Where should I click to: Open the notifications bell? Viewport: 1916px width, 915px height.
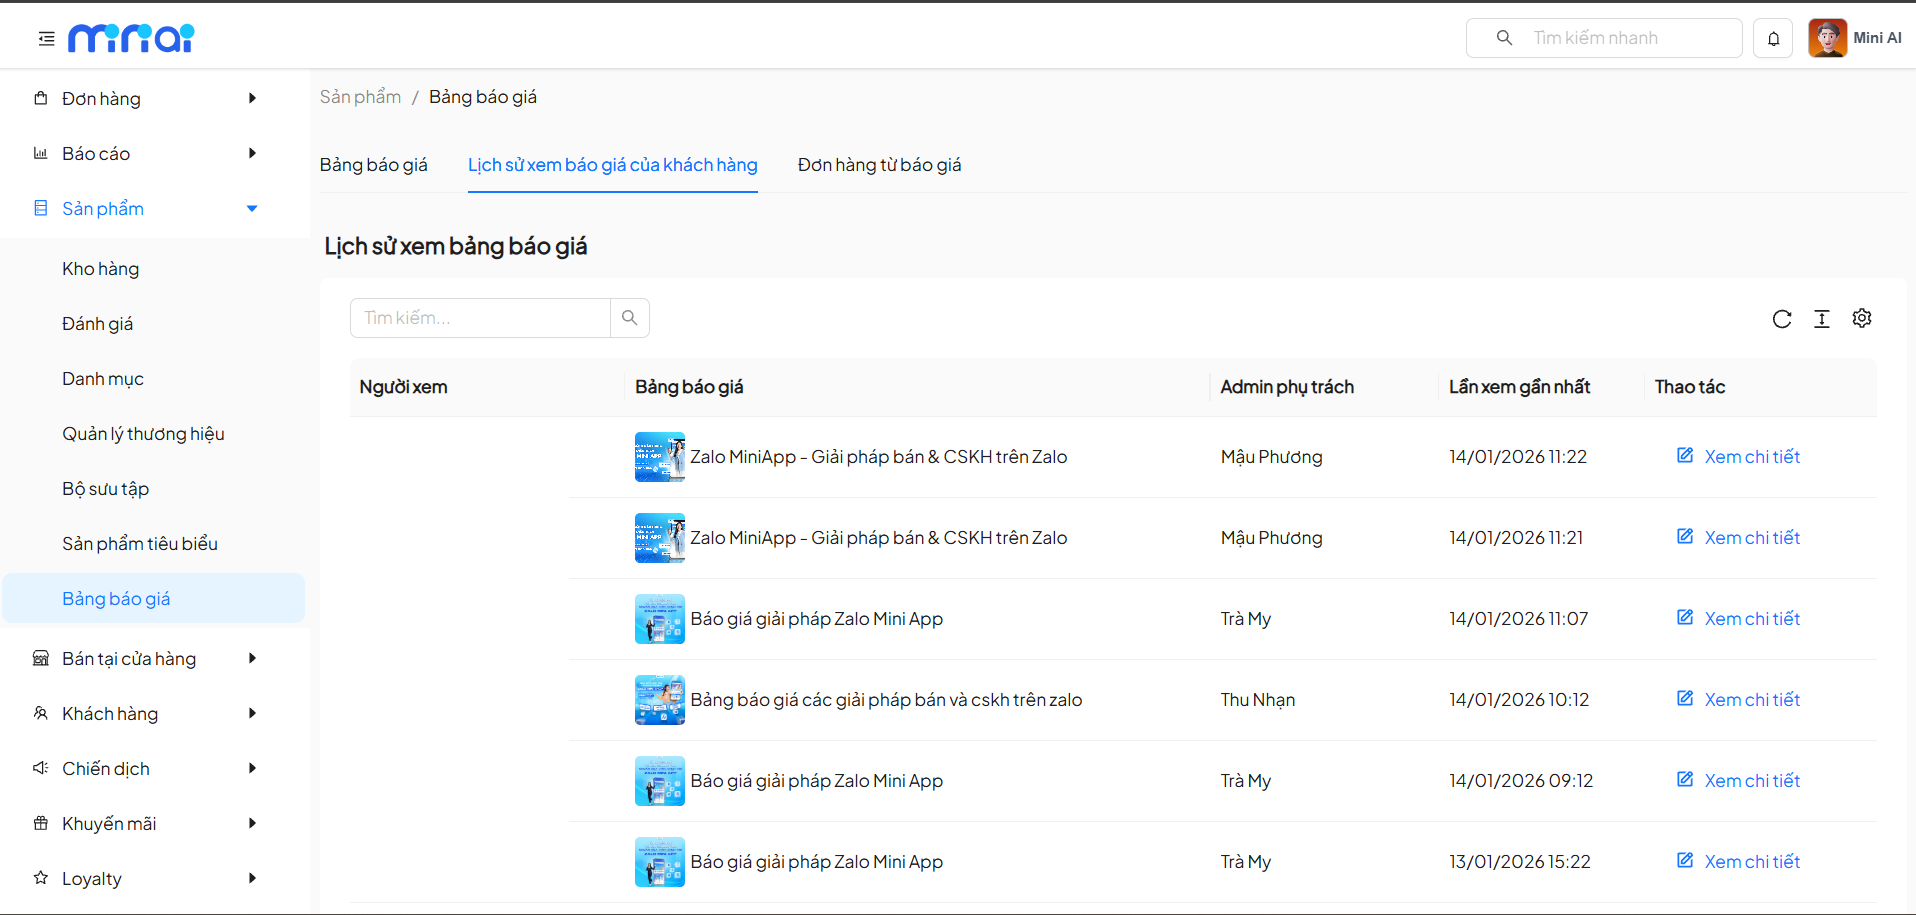pyautogui.click(x=1772, y=39)
